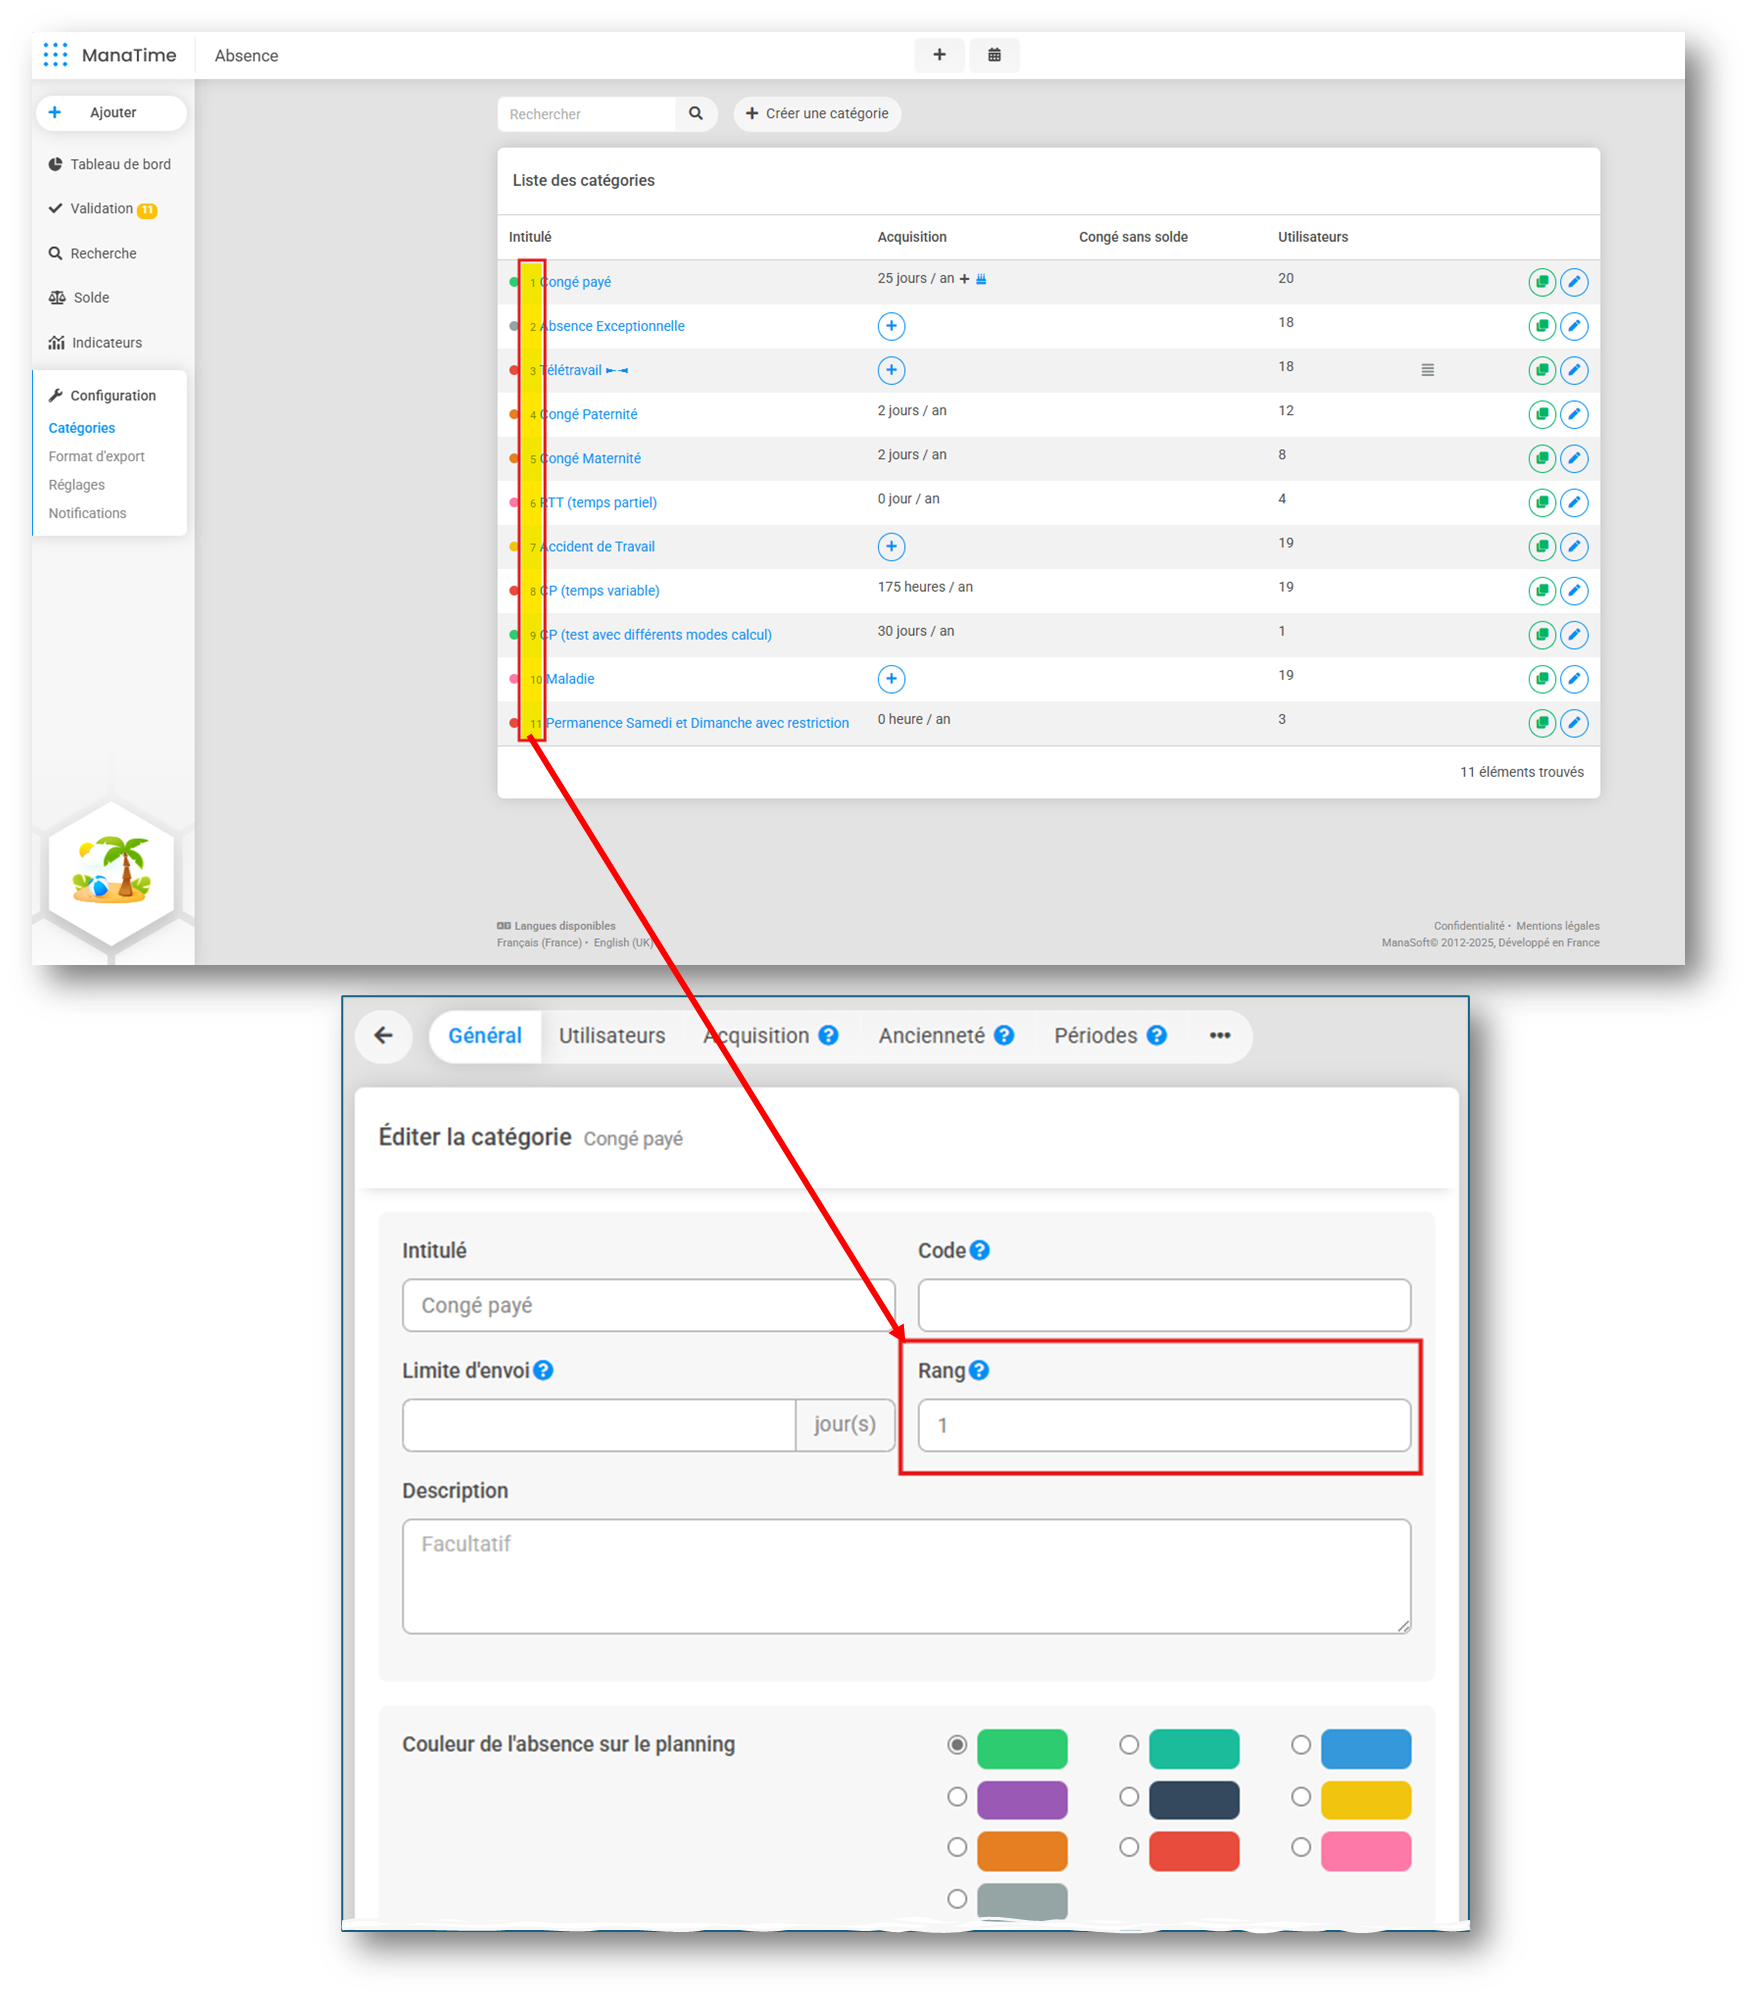Select the red color radio button
Viewport: 1750px width, 1996px height.
[1129, 1847]
